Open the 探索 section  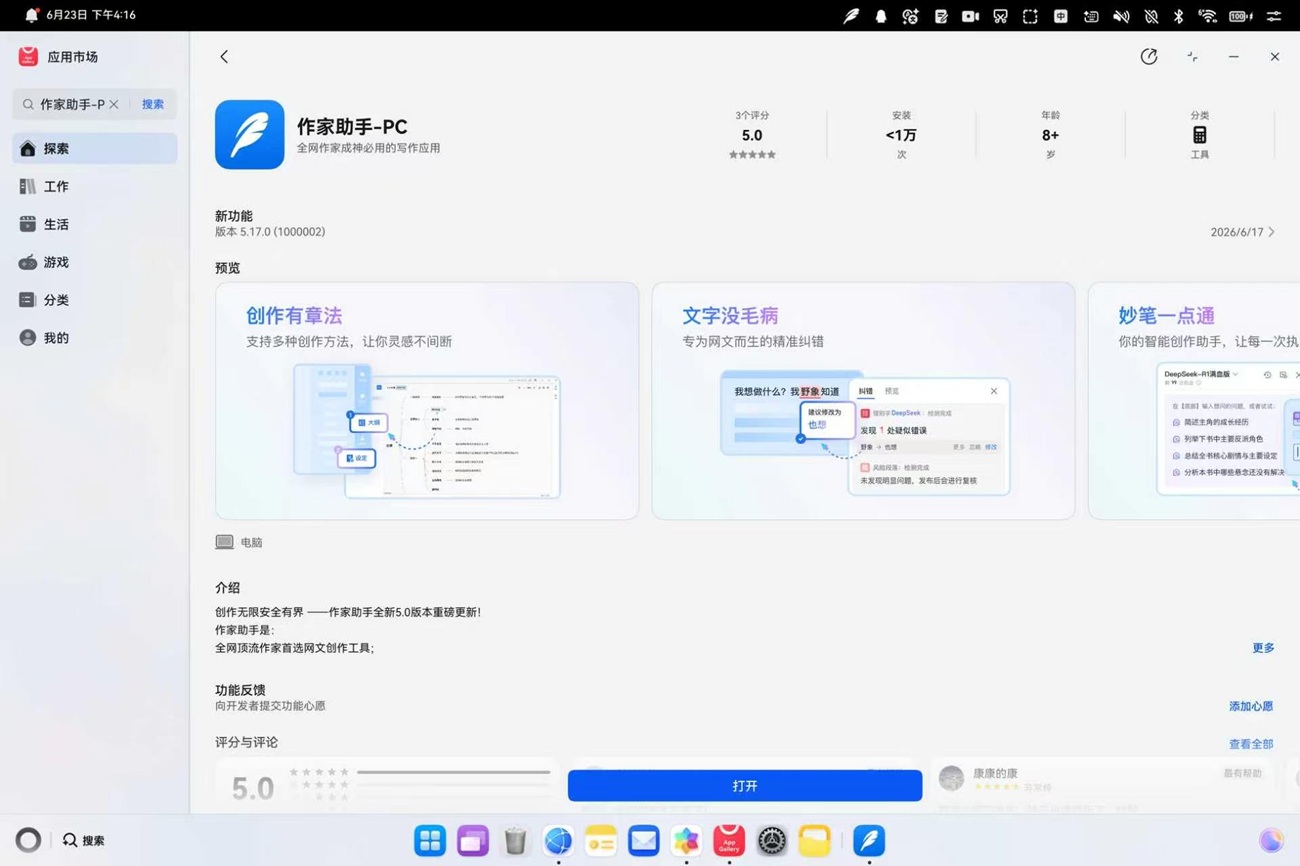[x=95, y=148]
